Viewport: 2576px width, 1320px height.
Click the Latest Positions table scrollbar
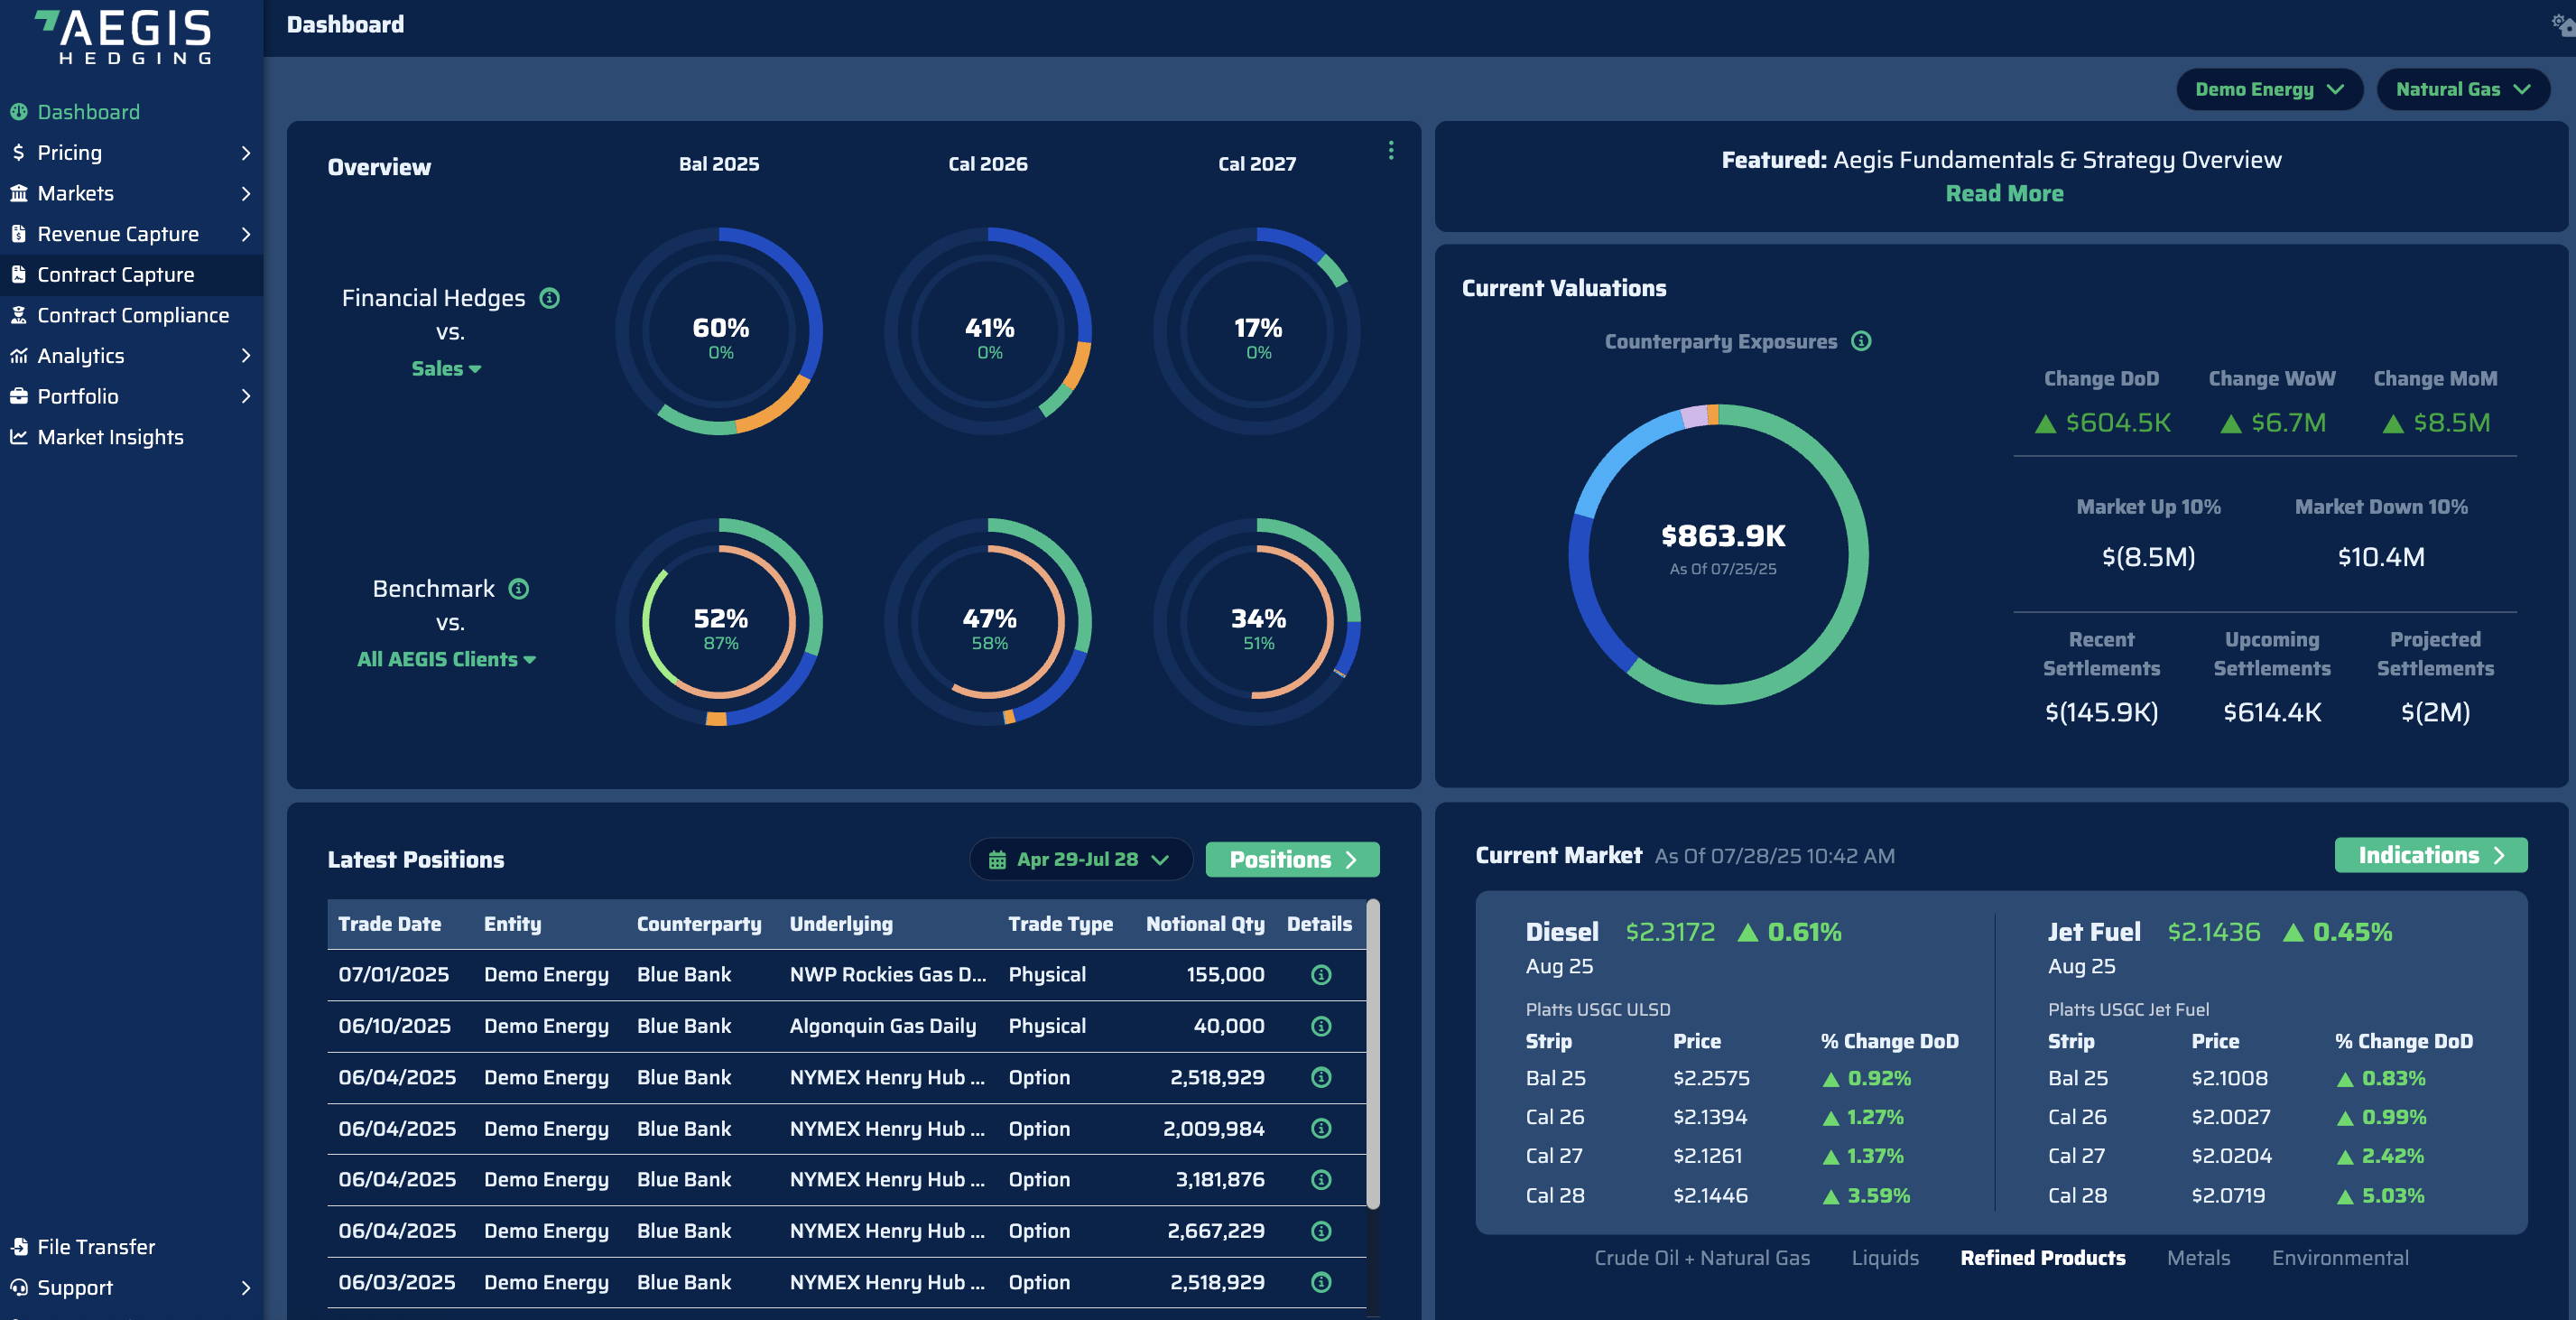pyautogui.click(x=1372, y=1055)
